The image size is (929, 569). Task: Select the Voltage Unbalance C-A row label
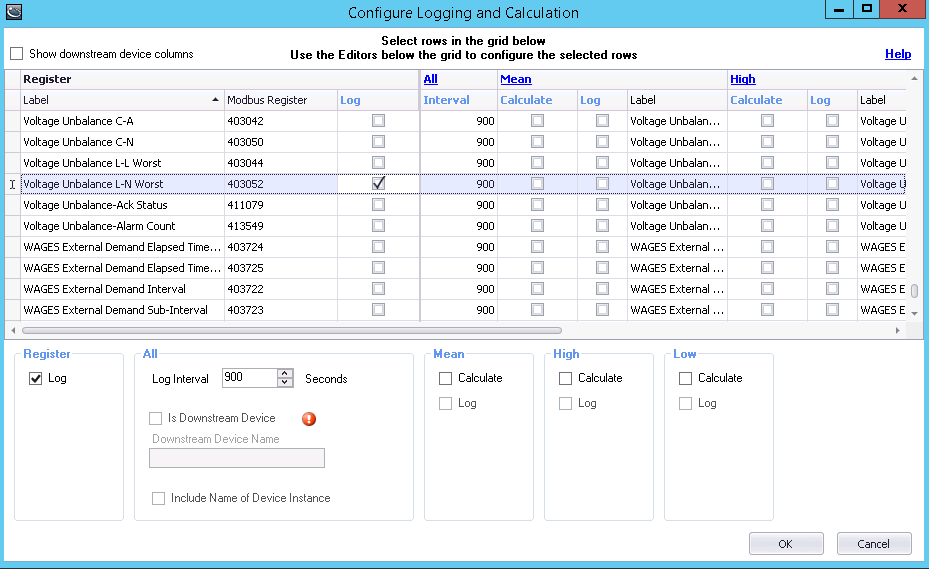(x=78, y=121)
